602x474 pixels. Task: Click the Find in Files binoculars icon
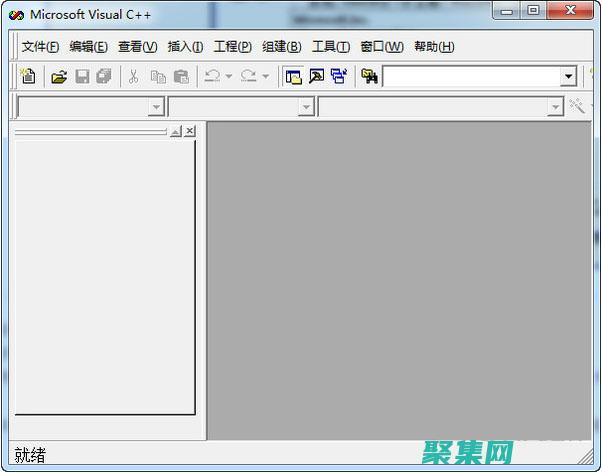click(x=369, y=76)
